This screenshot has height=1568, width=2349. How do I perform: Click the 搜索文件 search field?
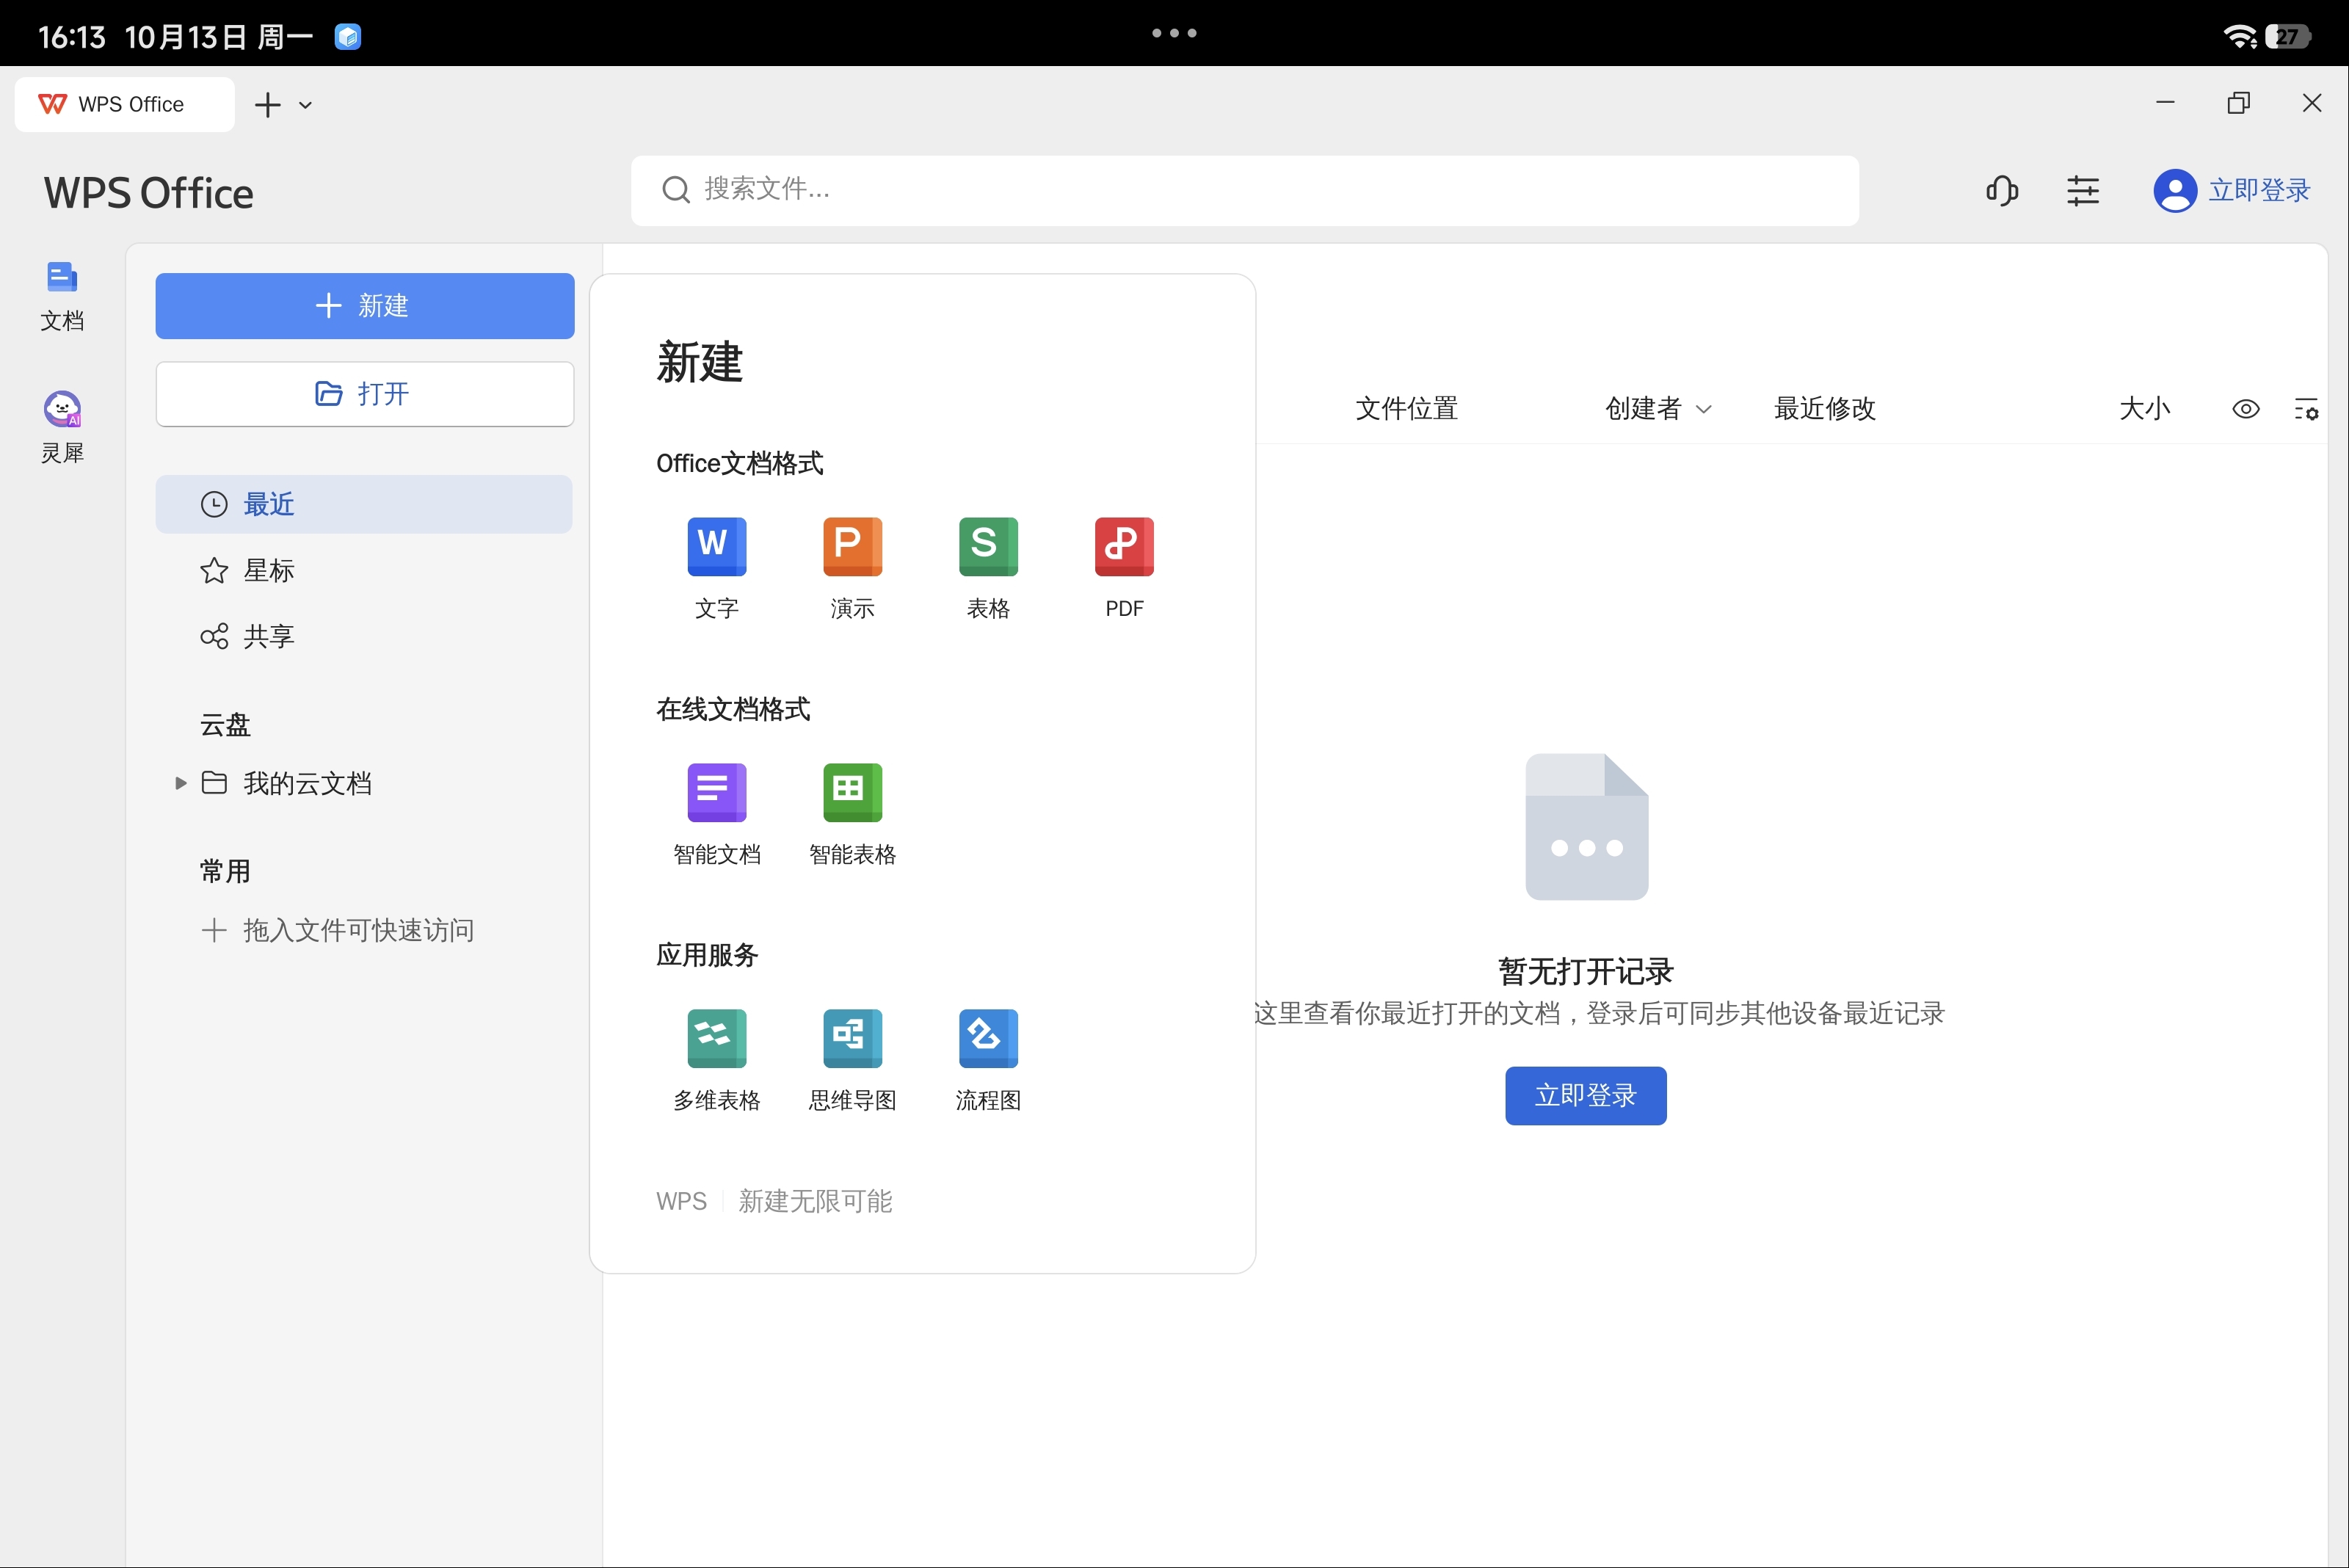pyautogui.click(x=1244, y=190)
